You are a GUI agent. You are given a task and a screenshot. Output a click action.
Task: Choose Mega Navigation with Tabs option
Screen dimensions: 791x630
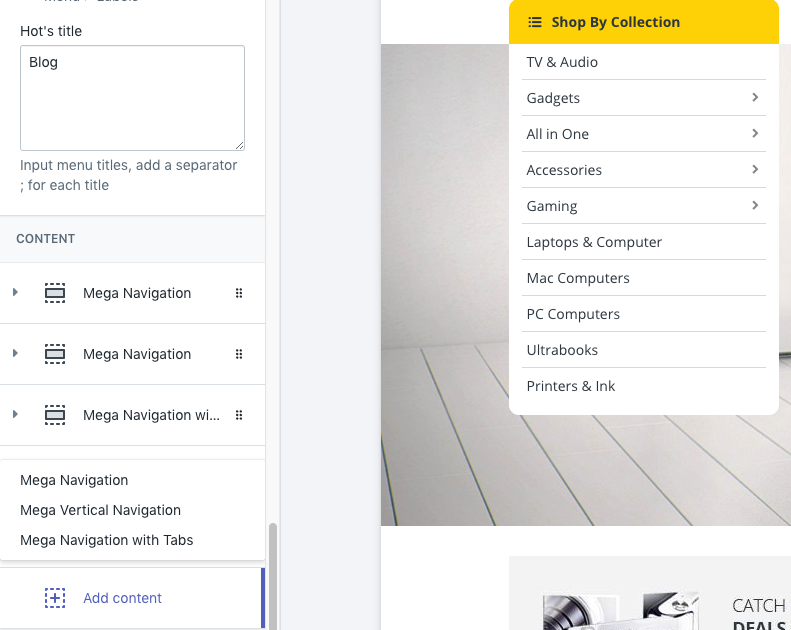pyautogui.click(x=106, y=540)
